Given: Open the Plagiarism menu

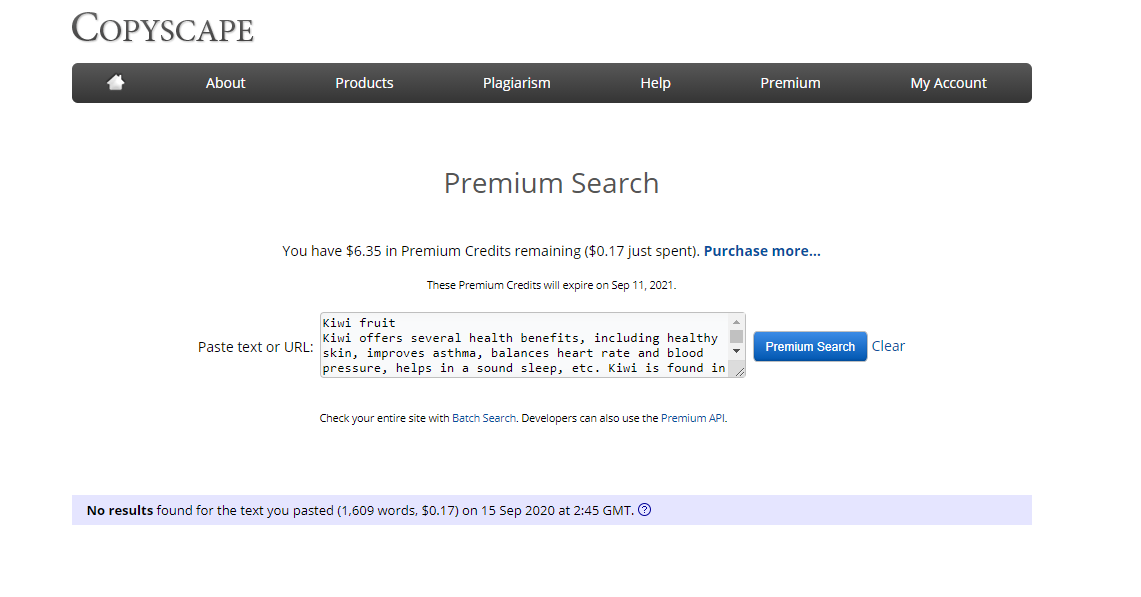Looking at the screenshot, I should 517,83.
